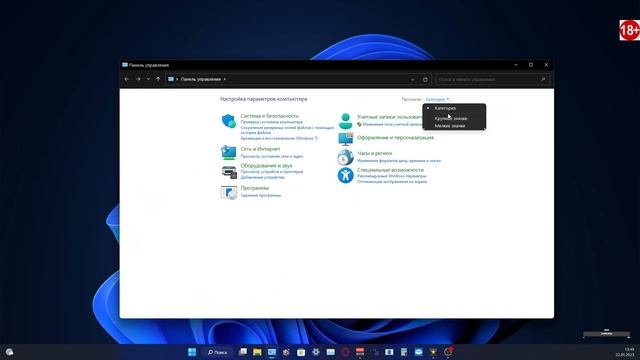
Task: Click the Поиск box on the taskbar
Action: click(x=218, y=352)
